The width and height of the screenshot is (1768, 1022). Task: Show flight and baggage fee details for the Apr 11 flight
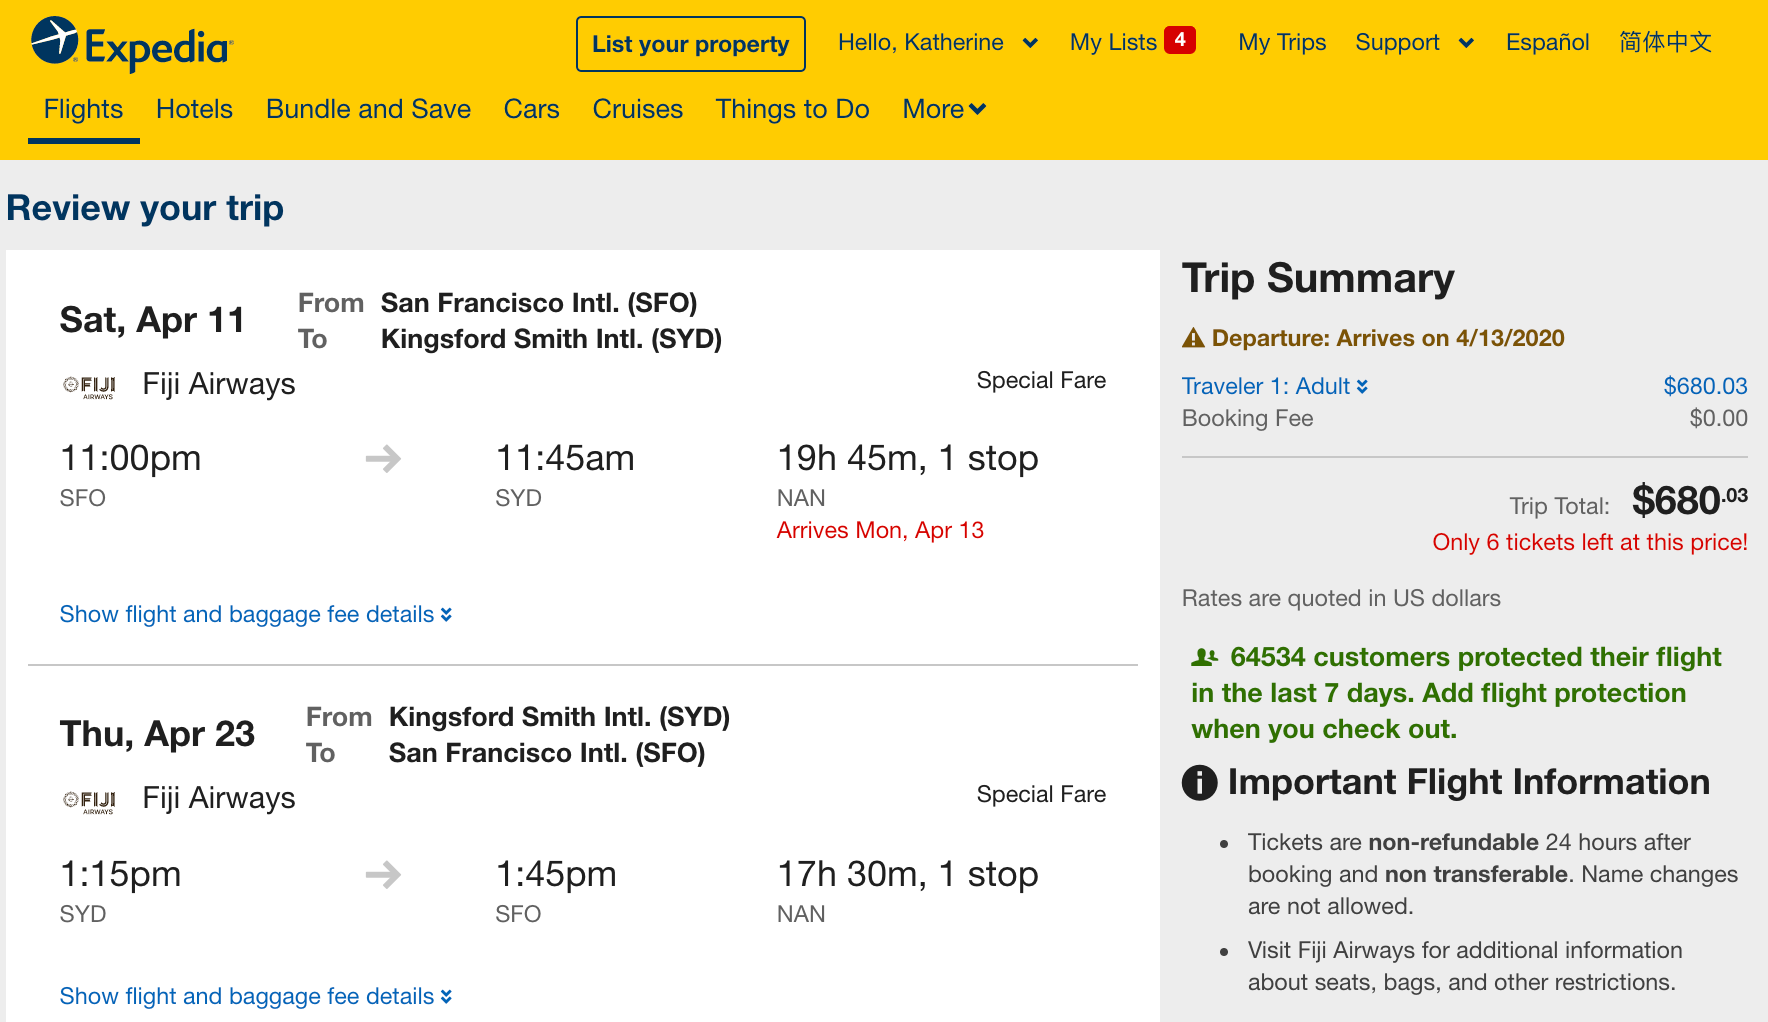click(x=255, y=614)
